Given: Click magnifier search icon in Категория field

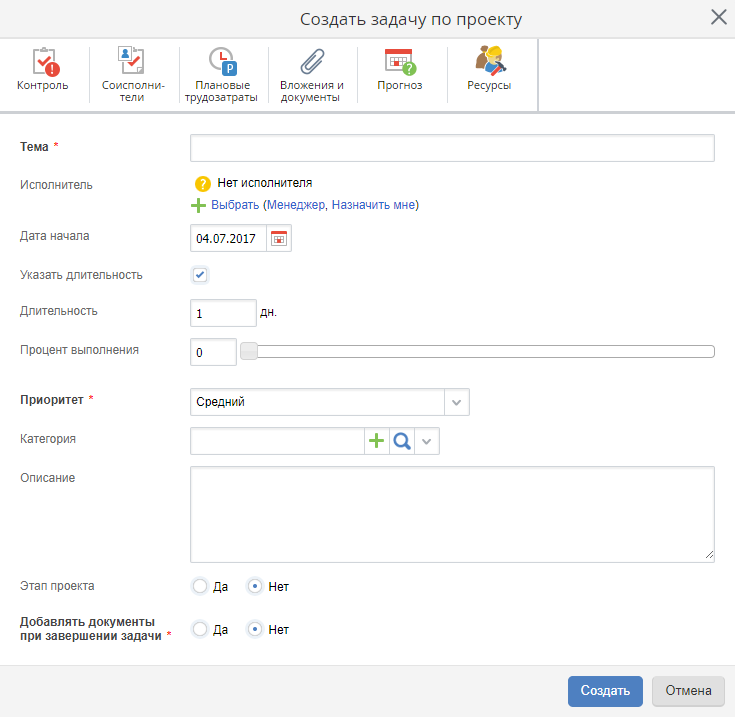Looking at the screenshot, I should click(x=402, y=441).
